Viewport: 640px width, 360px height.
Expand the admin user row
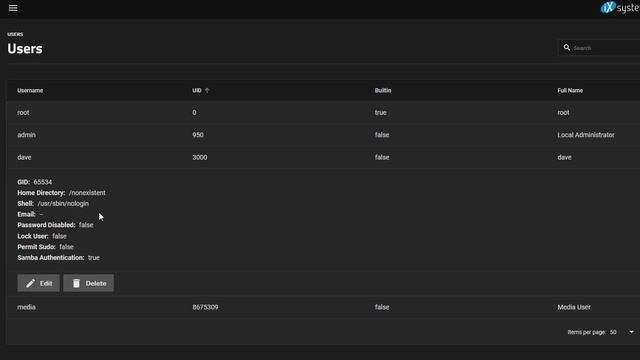(323, 135)
